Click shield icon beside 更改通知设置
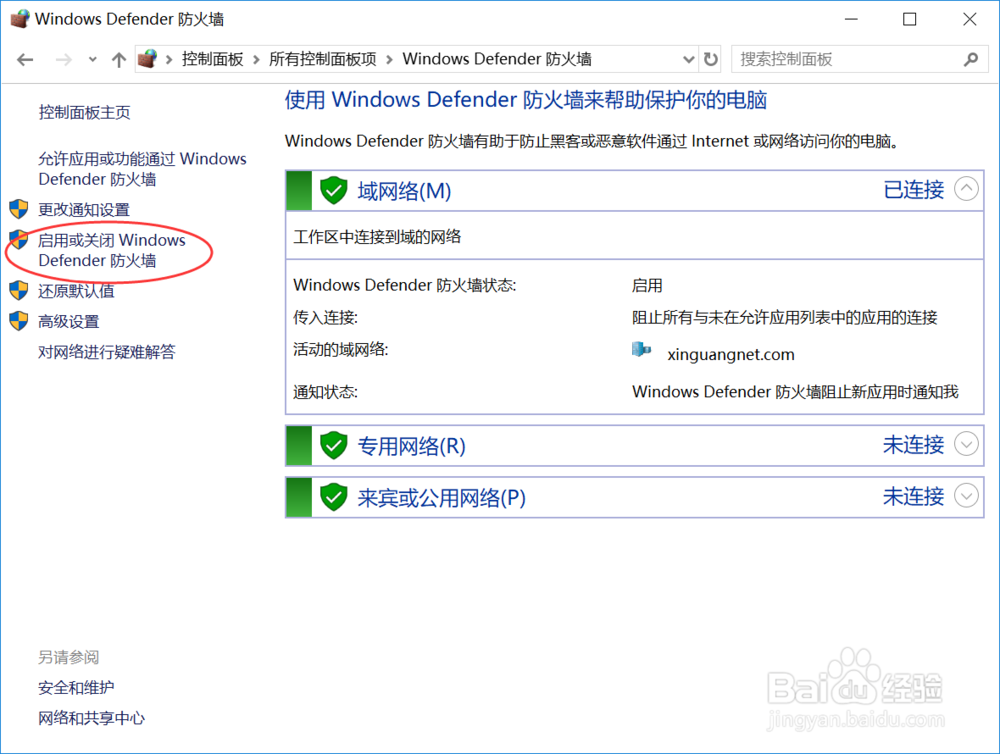The height and width of the screenshot is (754, 1000). click(19, 209)
